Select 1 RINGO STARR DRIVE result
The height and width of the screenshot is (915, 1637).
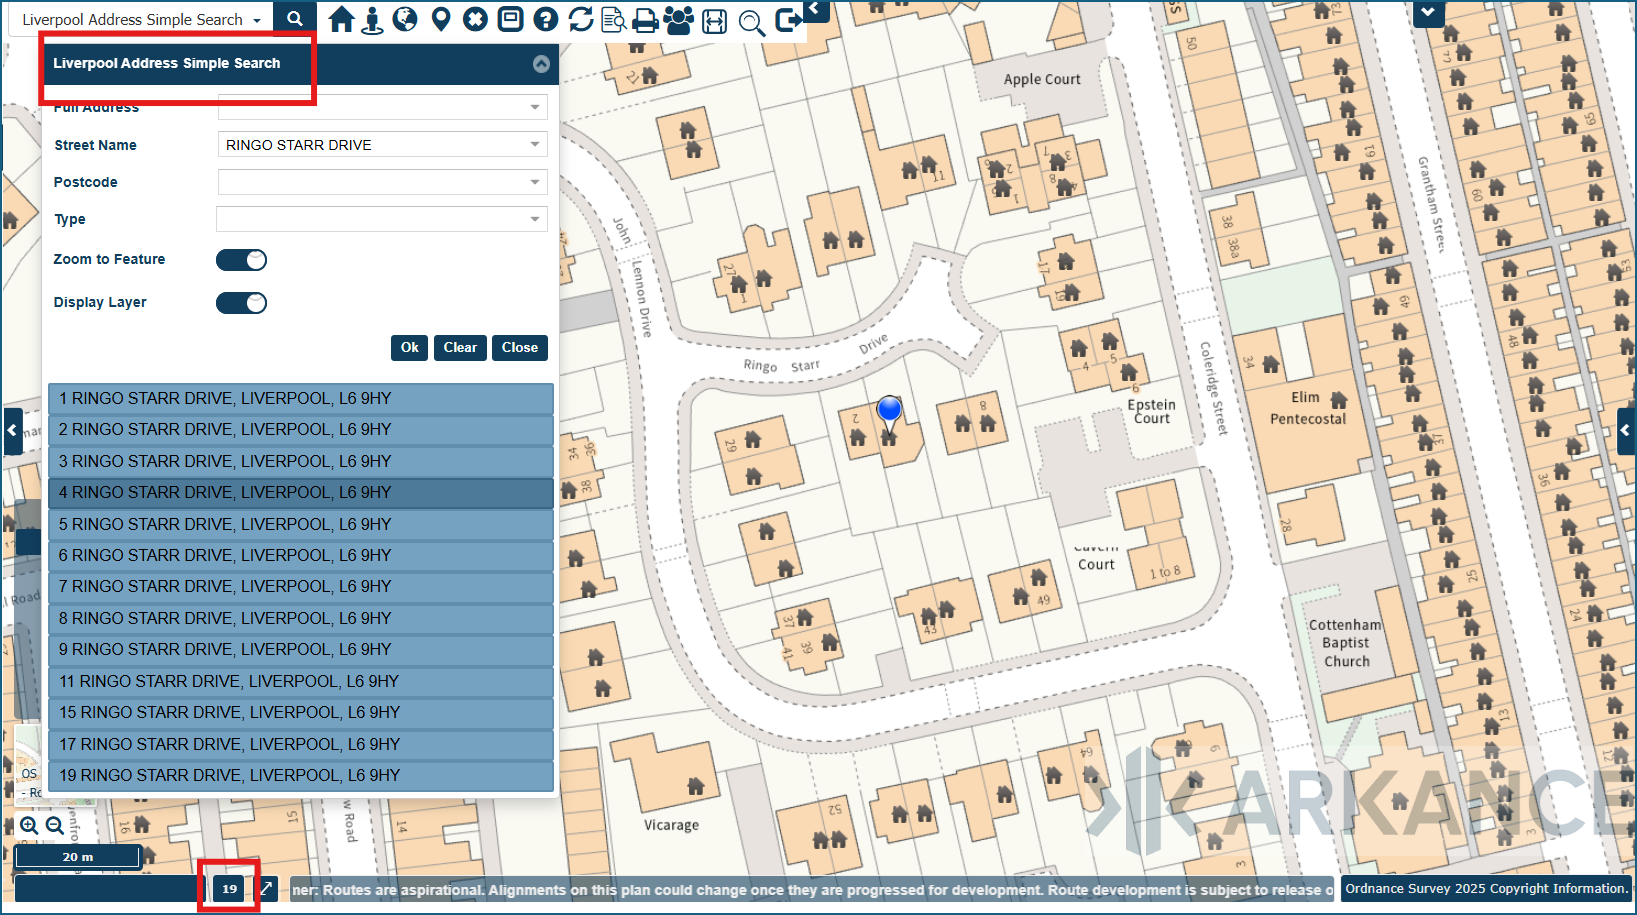click(x=301, y=398)
